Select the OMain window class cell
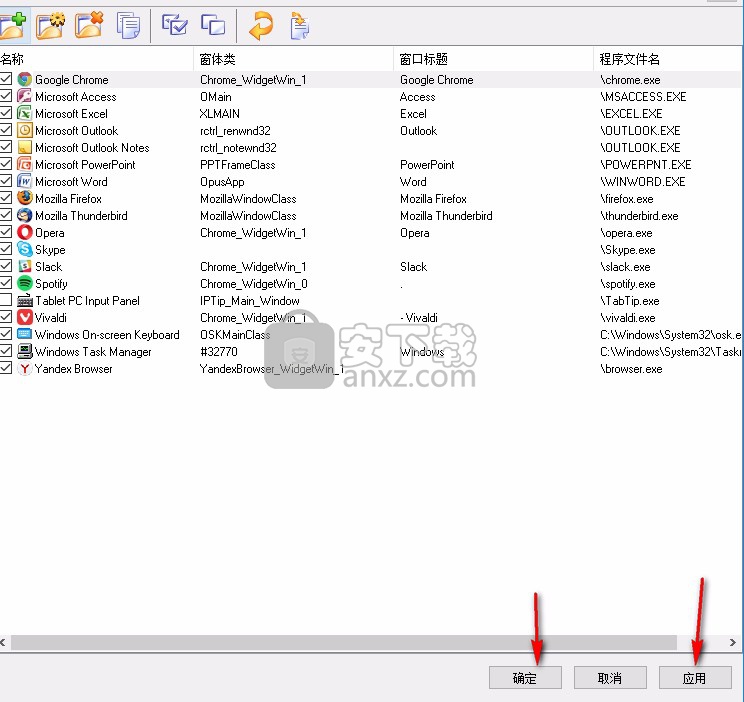This screenshot has height=702, width=744. click(x=215, y=97)
